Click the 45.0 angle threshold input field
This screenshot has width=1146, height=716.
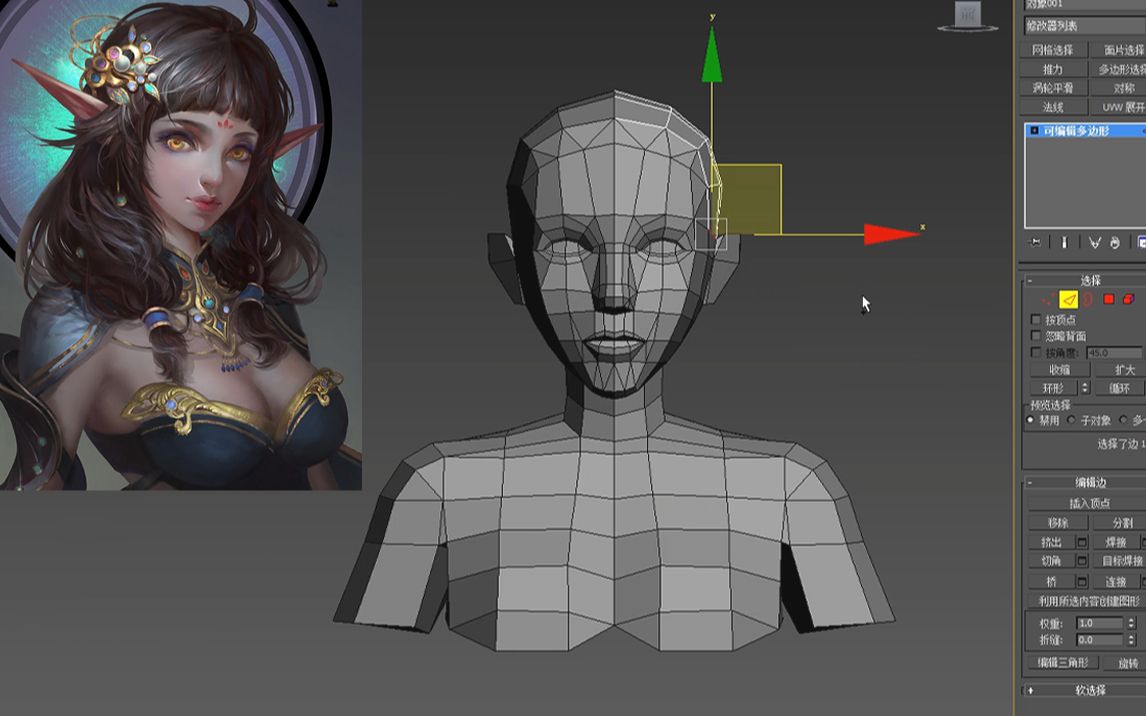coord(1110,353)
